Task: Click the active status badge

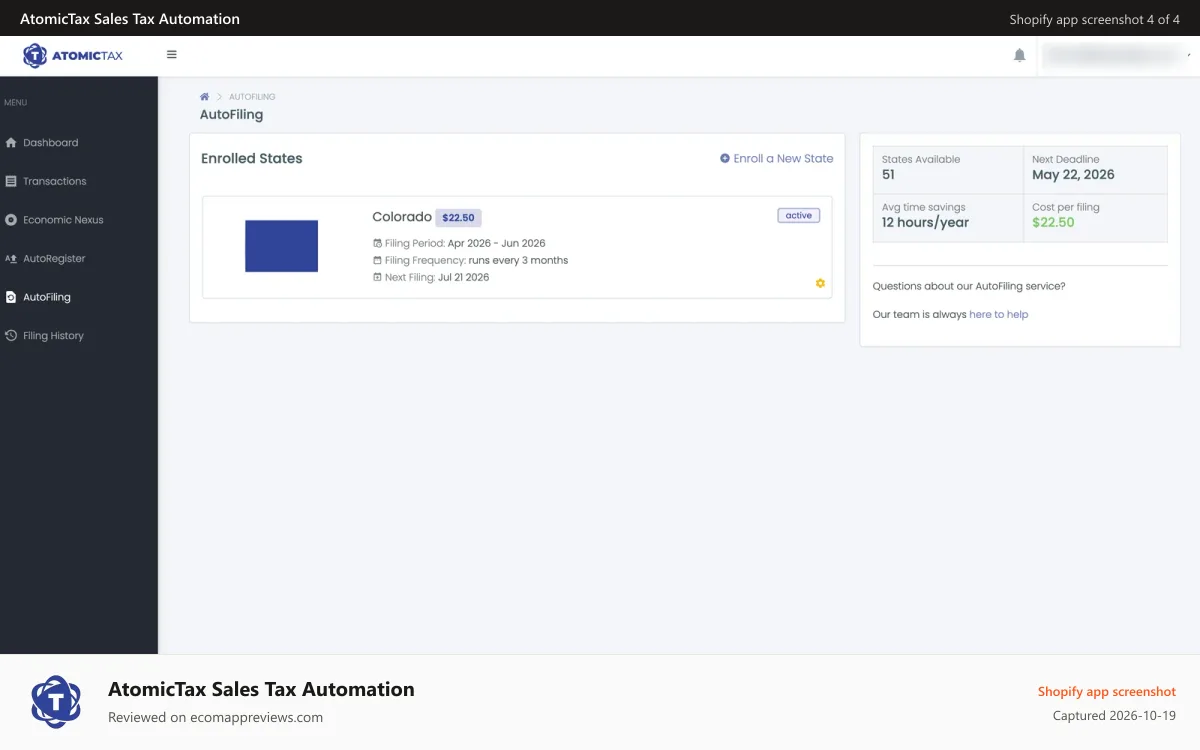Action: (799, 215)
